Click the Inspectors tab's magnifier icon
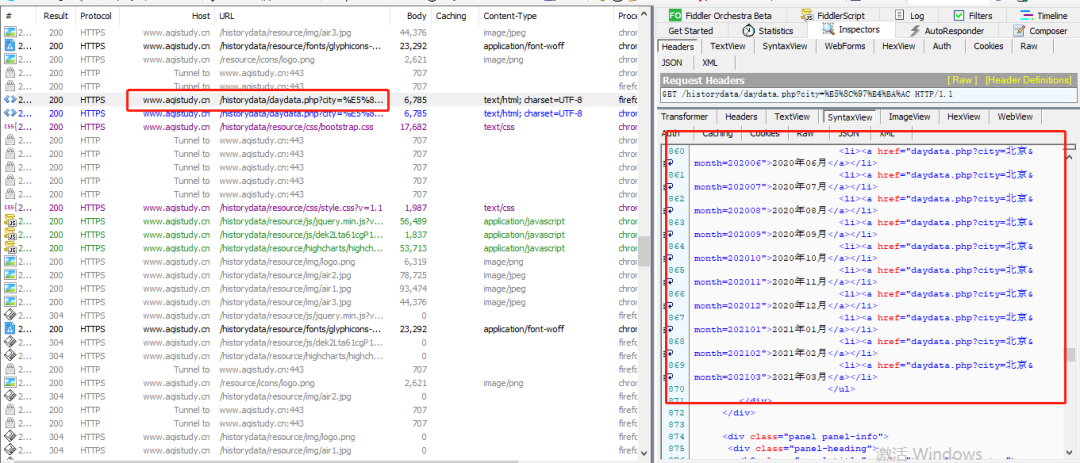Screen dimensions: 1080x463 829,30
